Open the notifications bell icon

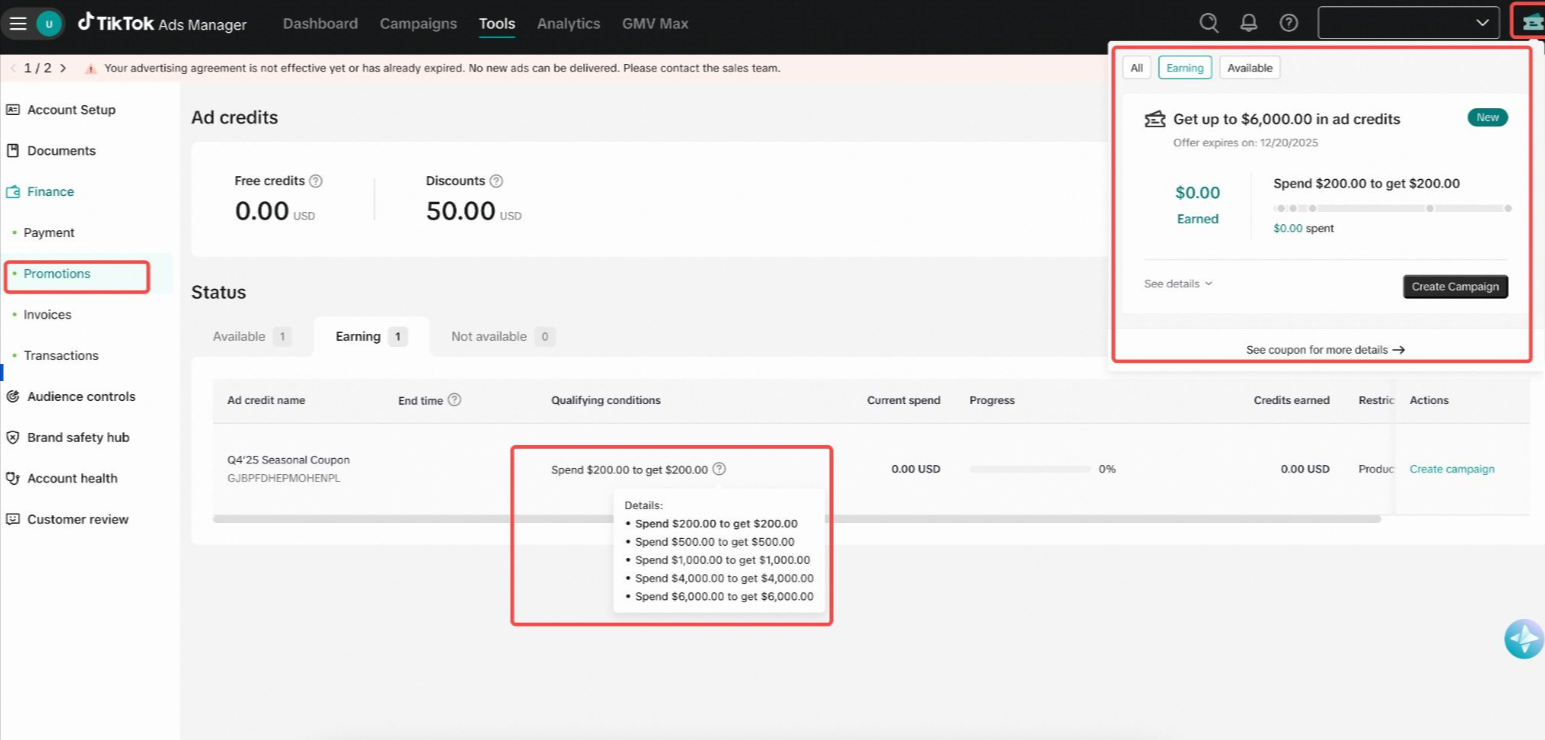tap(1249, 22)
